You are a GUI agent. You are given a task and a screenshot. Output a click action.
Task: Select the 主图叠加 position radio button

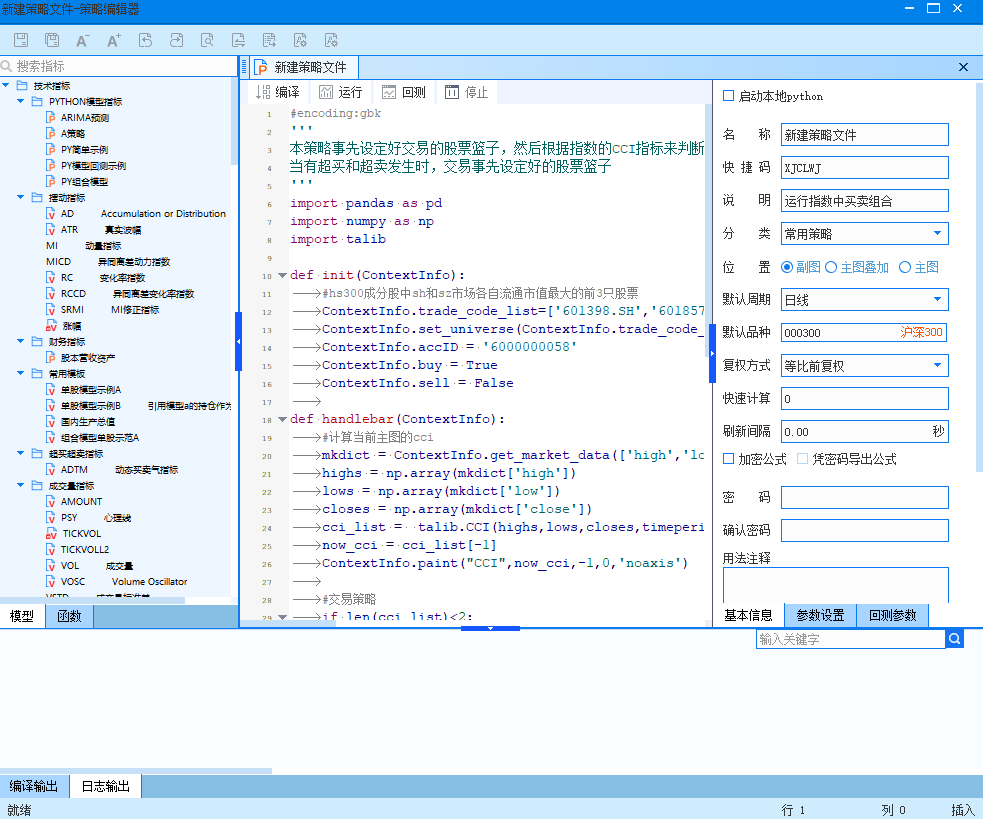click(831, 267)
